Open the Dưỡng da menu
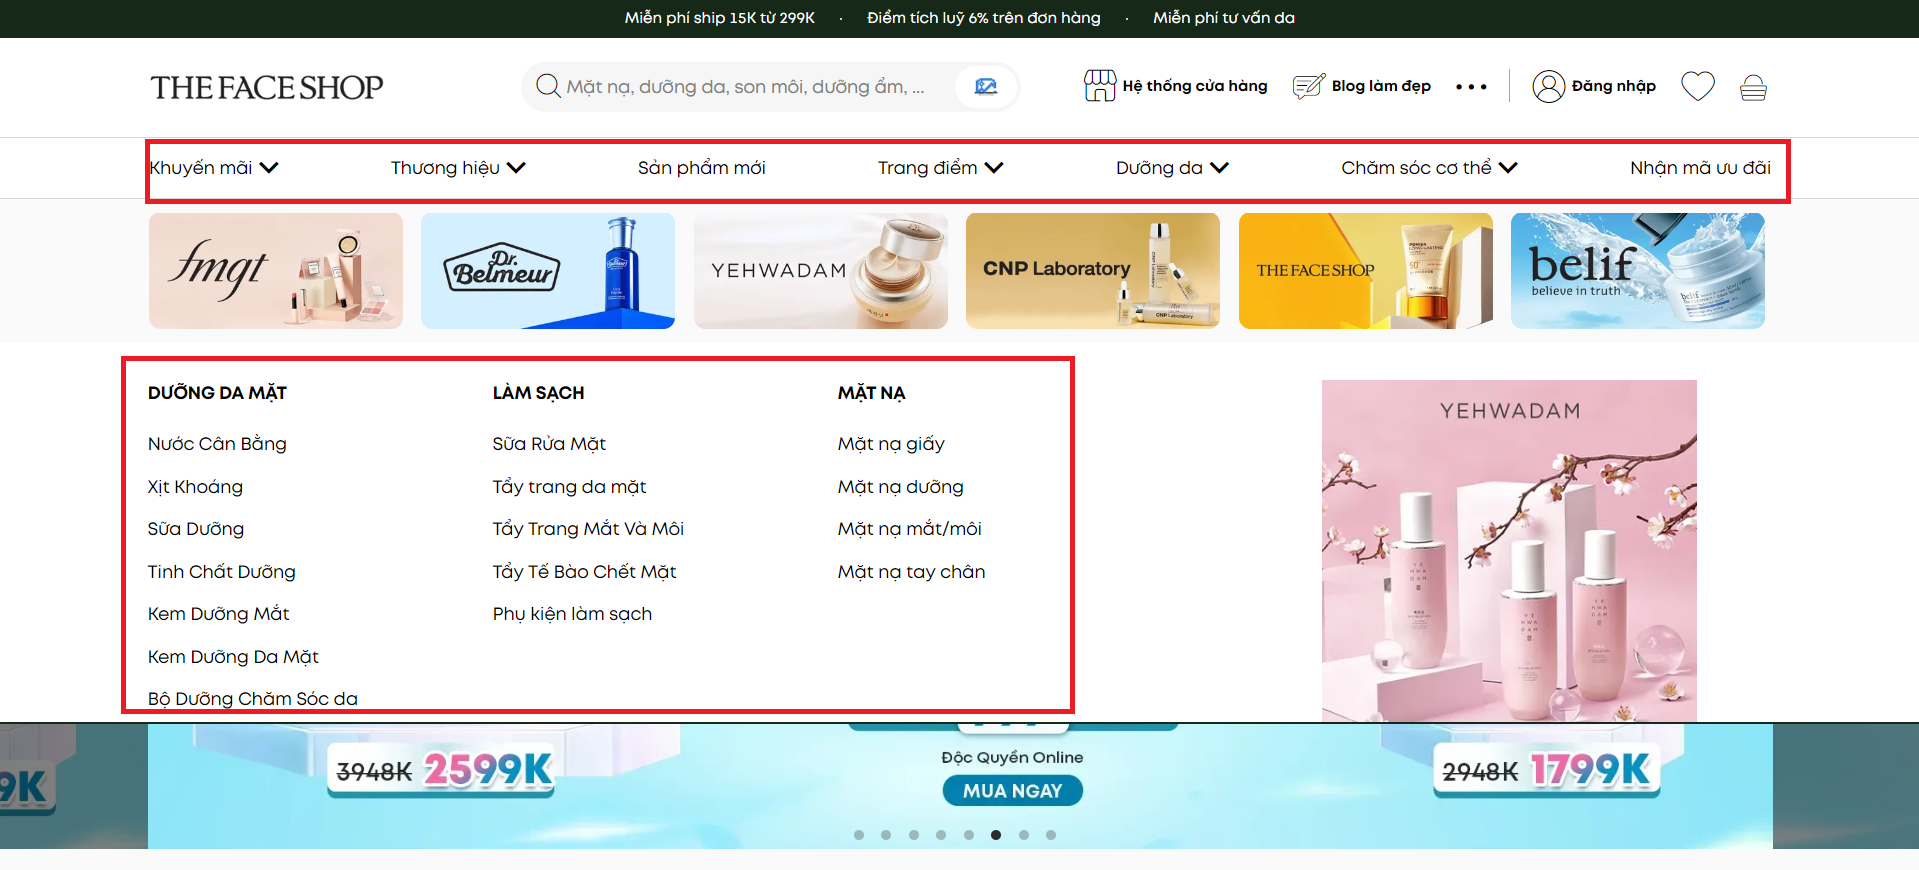The width and height of the screenshot is (1919, 870). tap(1159, 168)
